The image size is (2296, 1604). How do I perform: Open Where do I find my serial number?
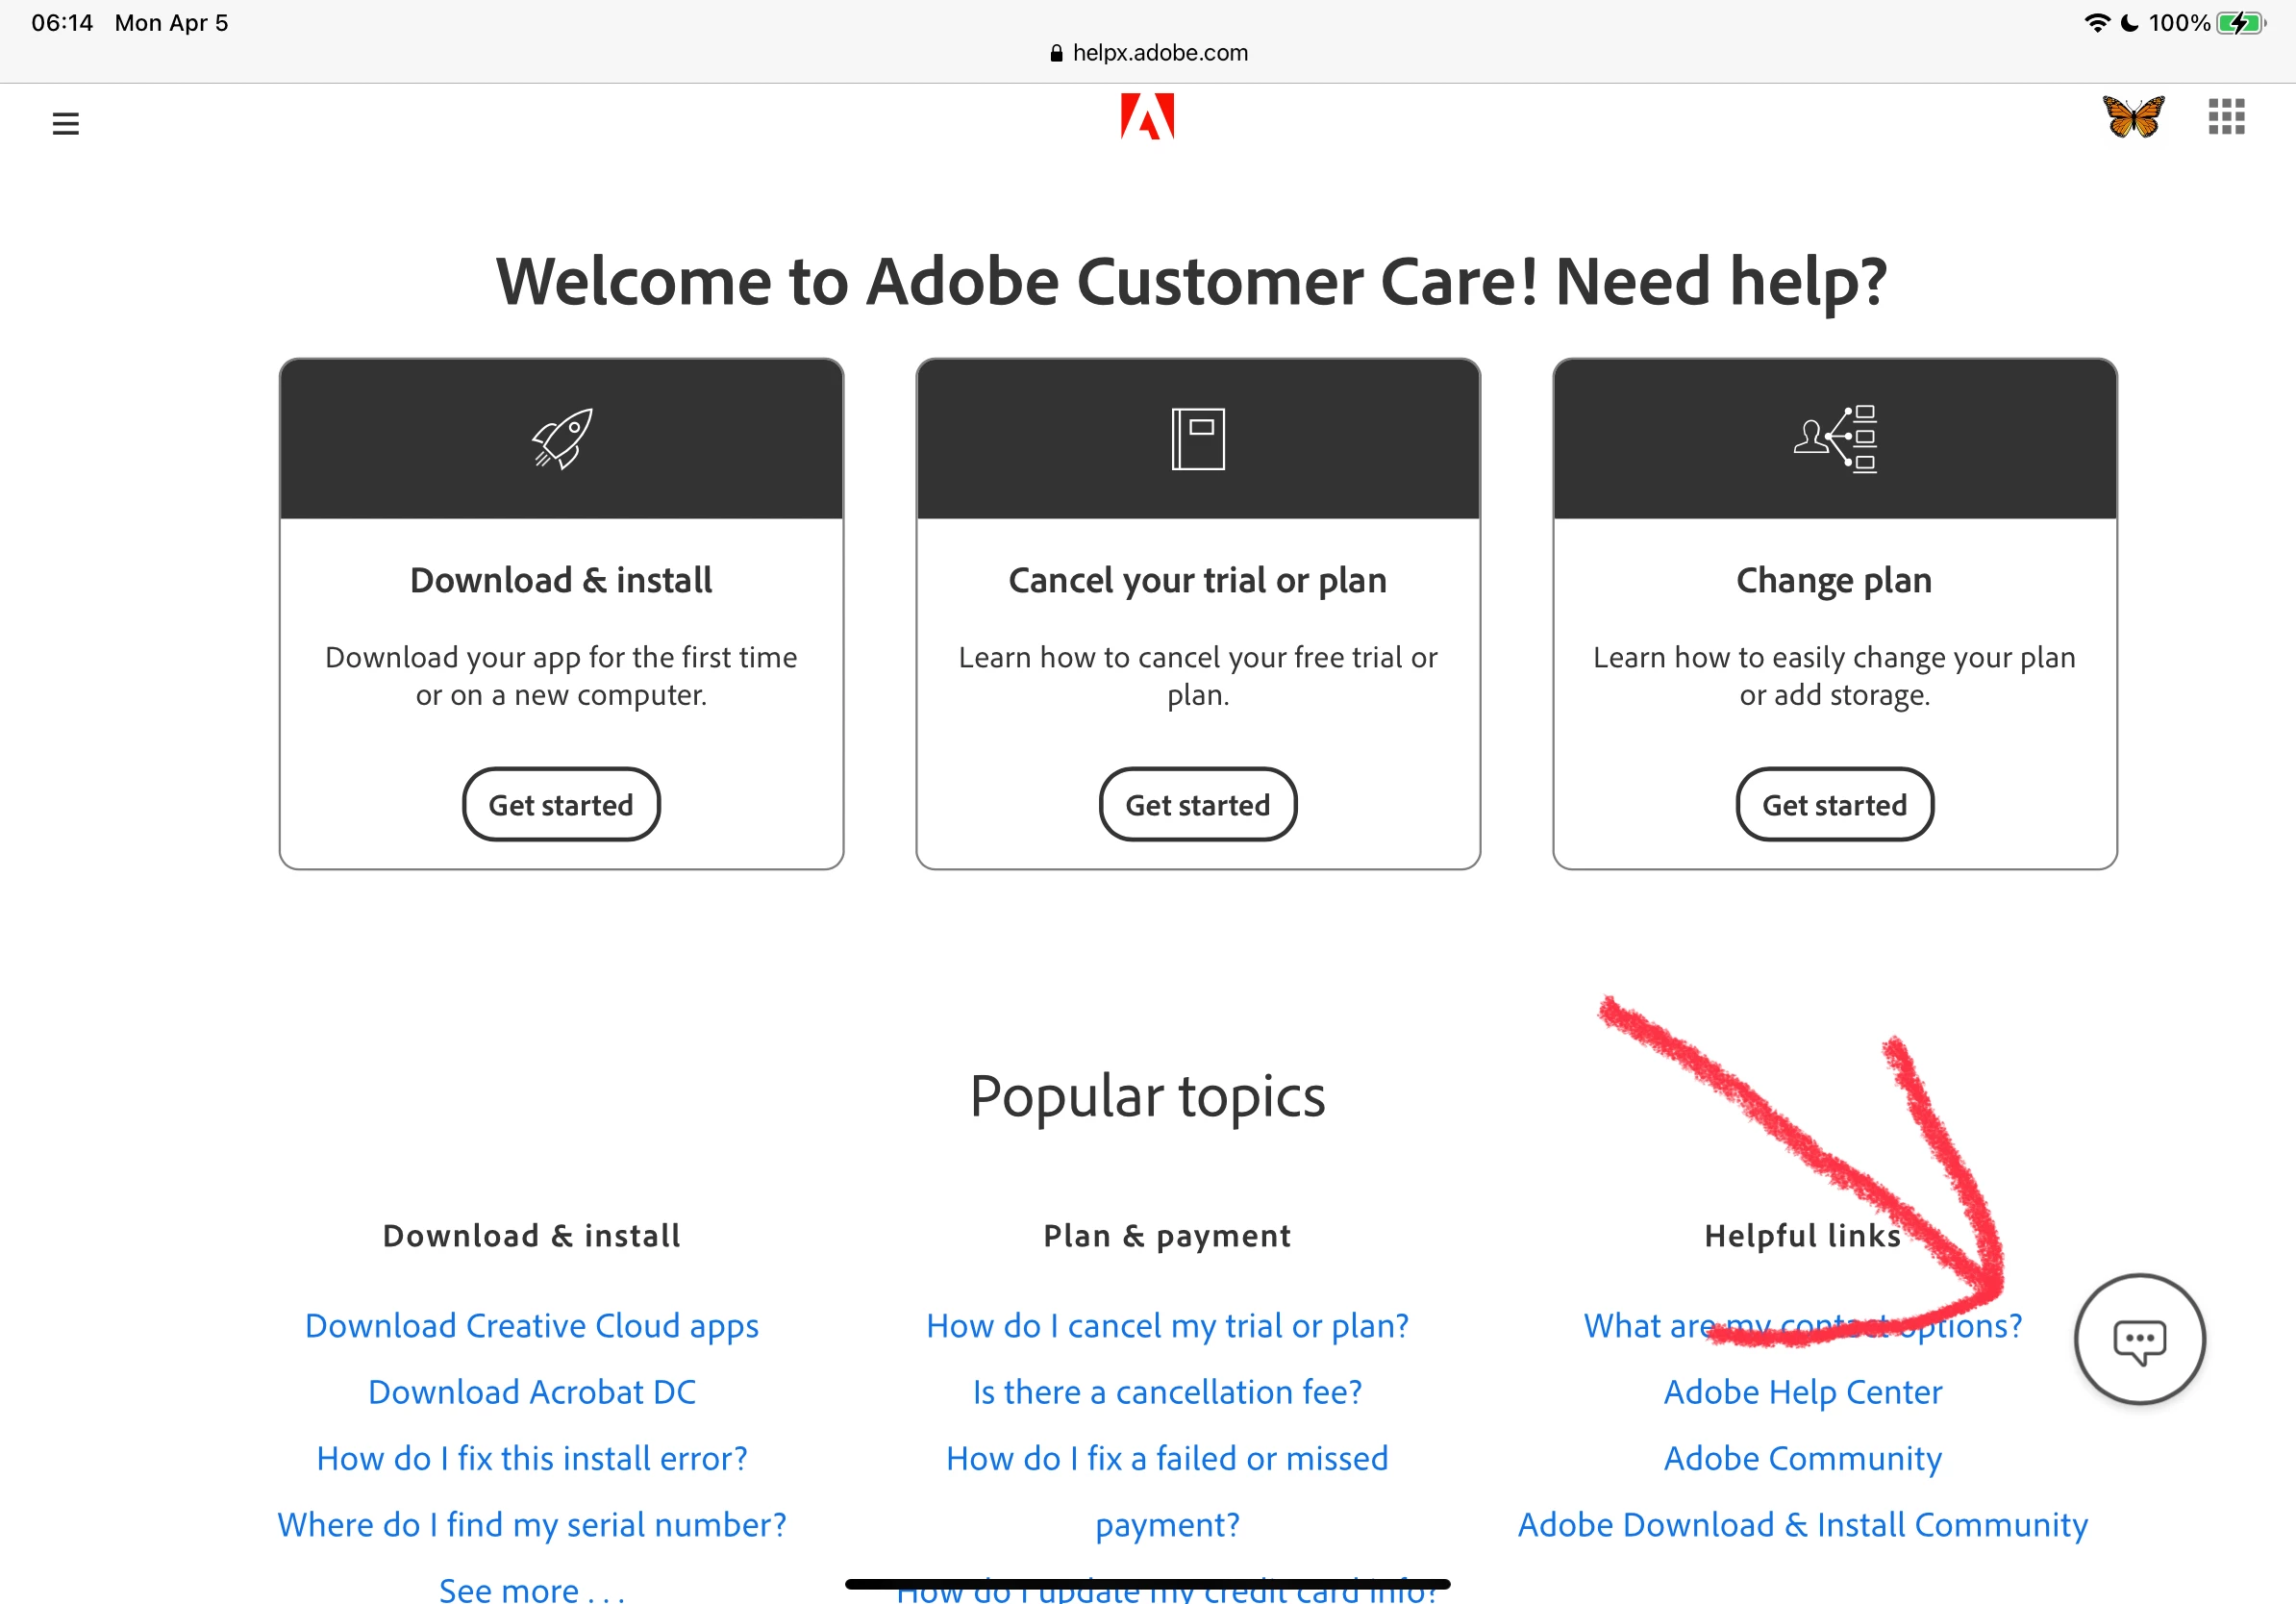[531, 1524]
